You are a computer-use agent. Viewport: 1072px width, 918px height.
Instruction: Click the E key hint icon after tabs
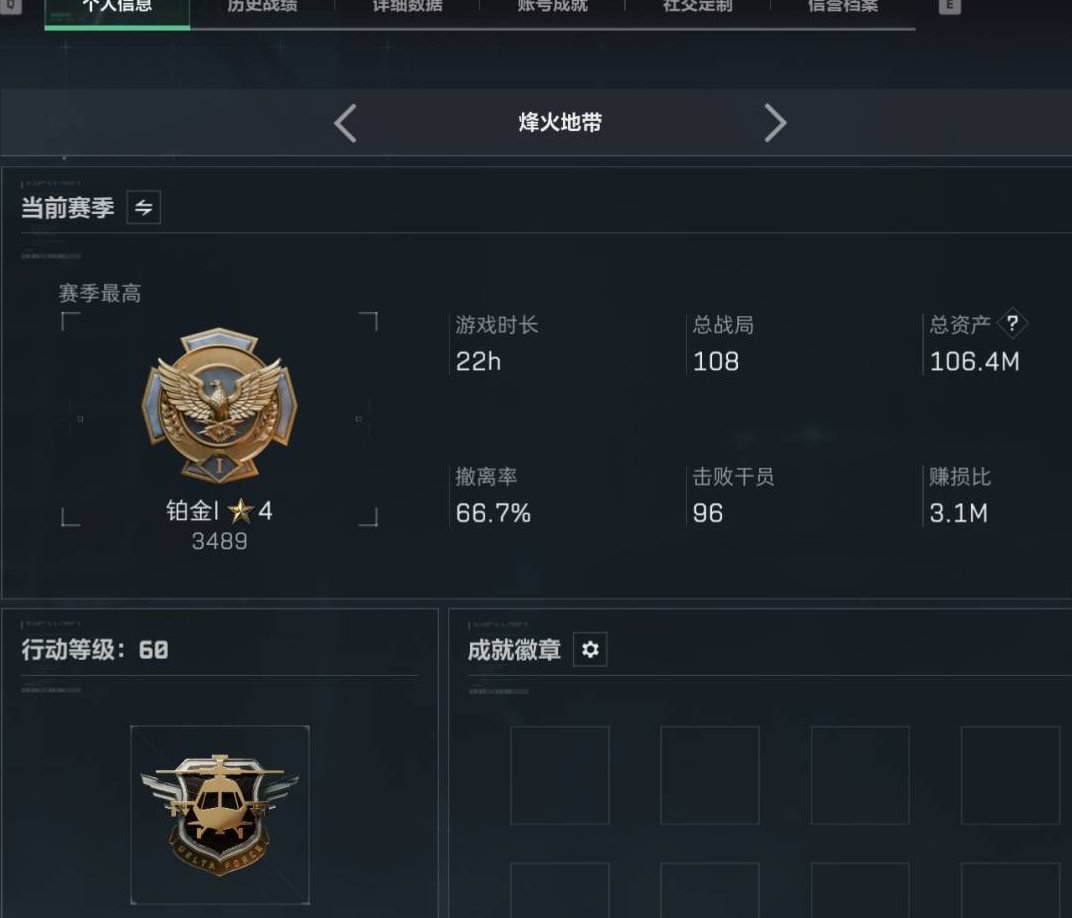coord(950,6)
